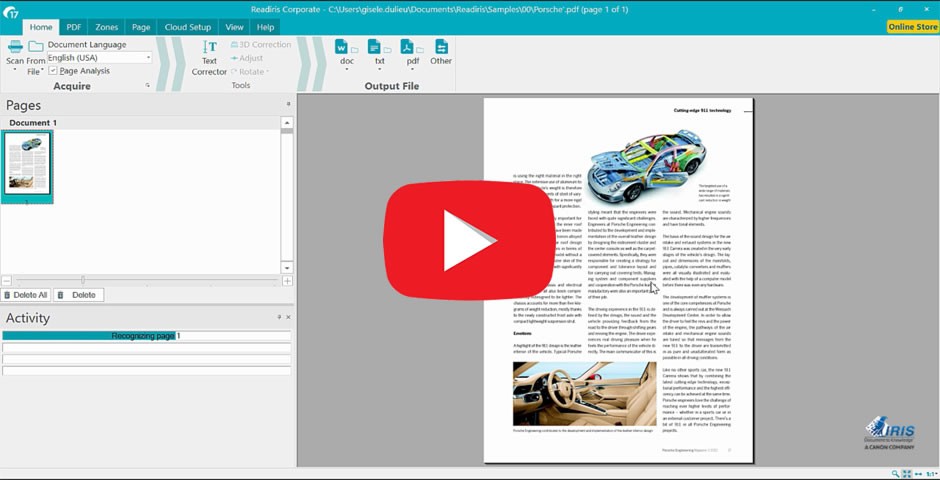Switch to the Help tab

265,27
